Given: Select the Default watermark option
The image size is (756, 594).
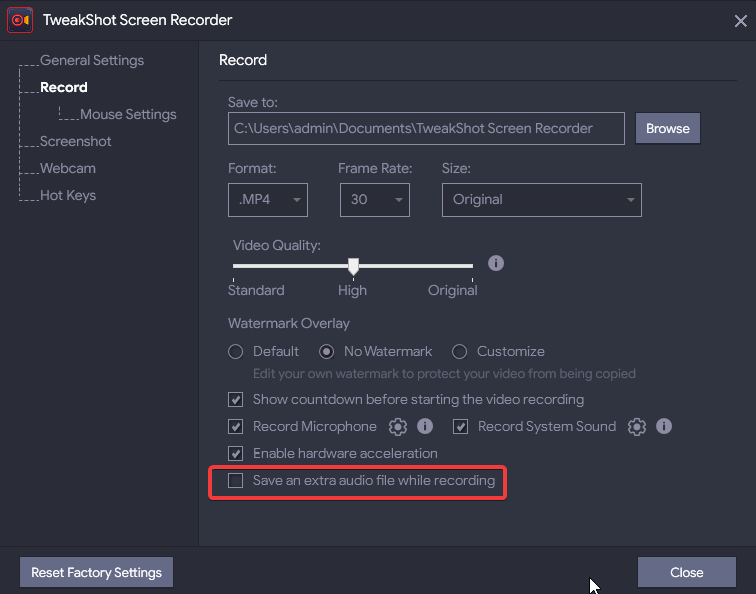Looking at the screenshot, I should click(x=236, y=352).
